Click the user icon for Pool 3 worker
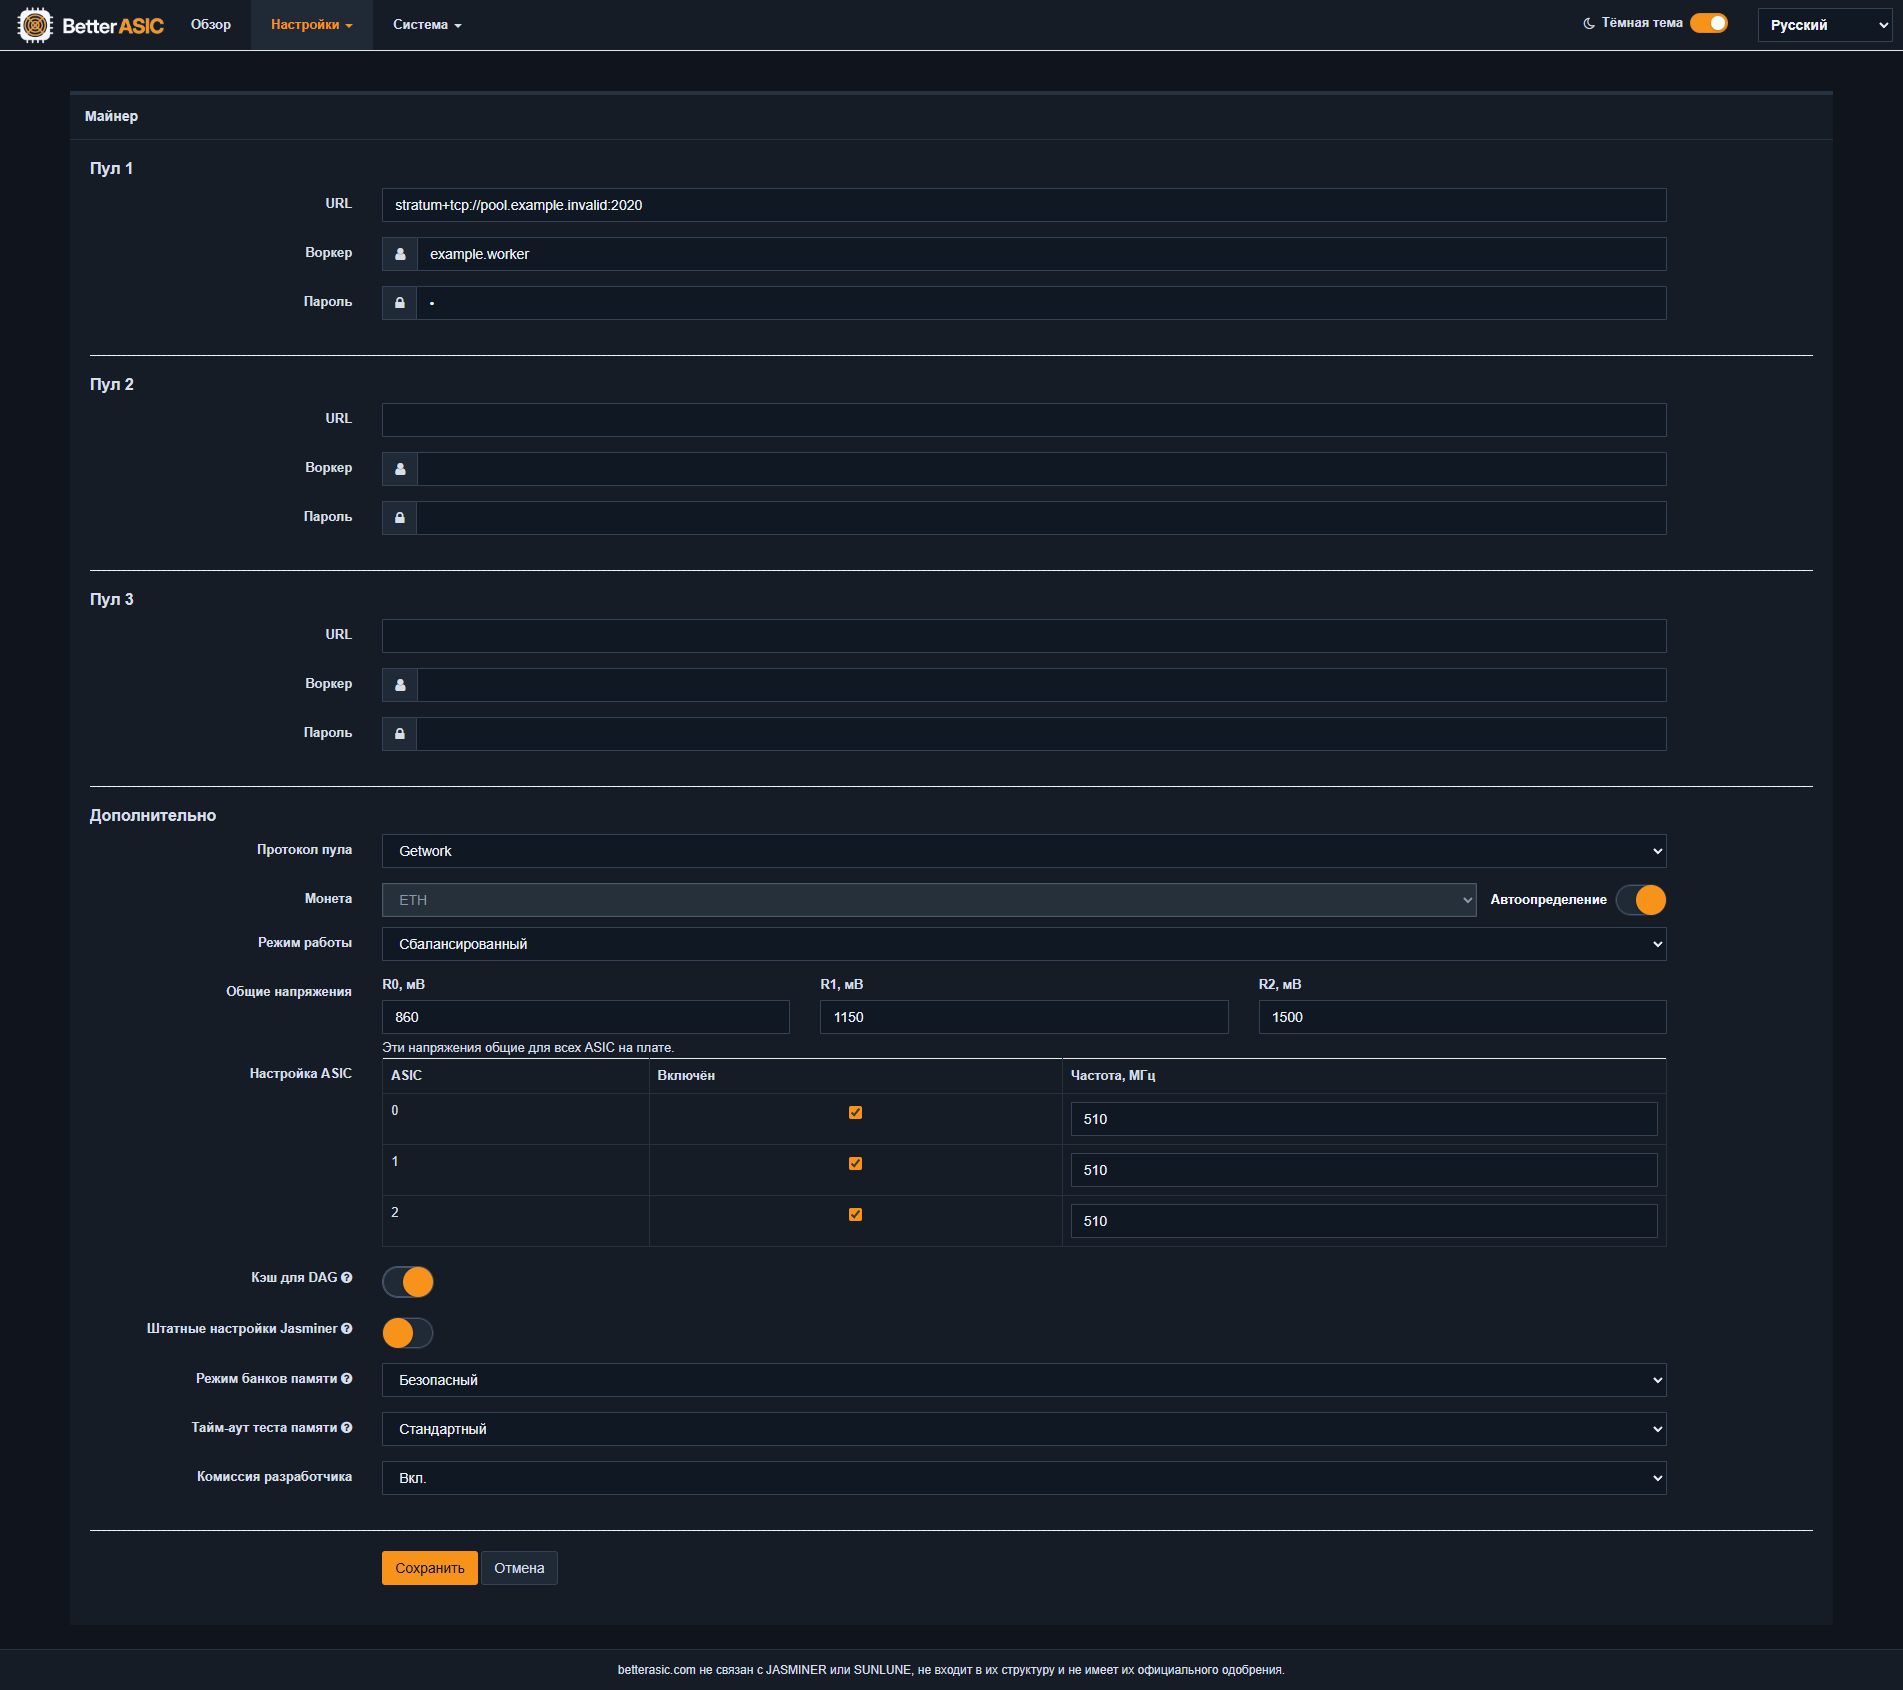The height and width of the screenshot is (1690, 1903). [400, 685]
